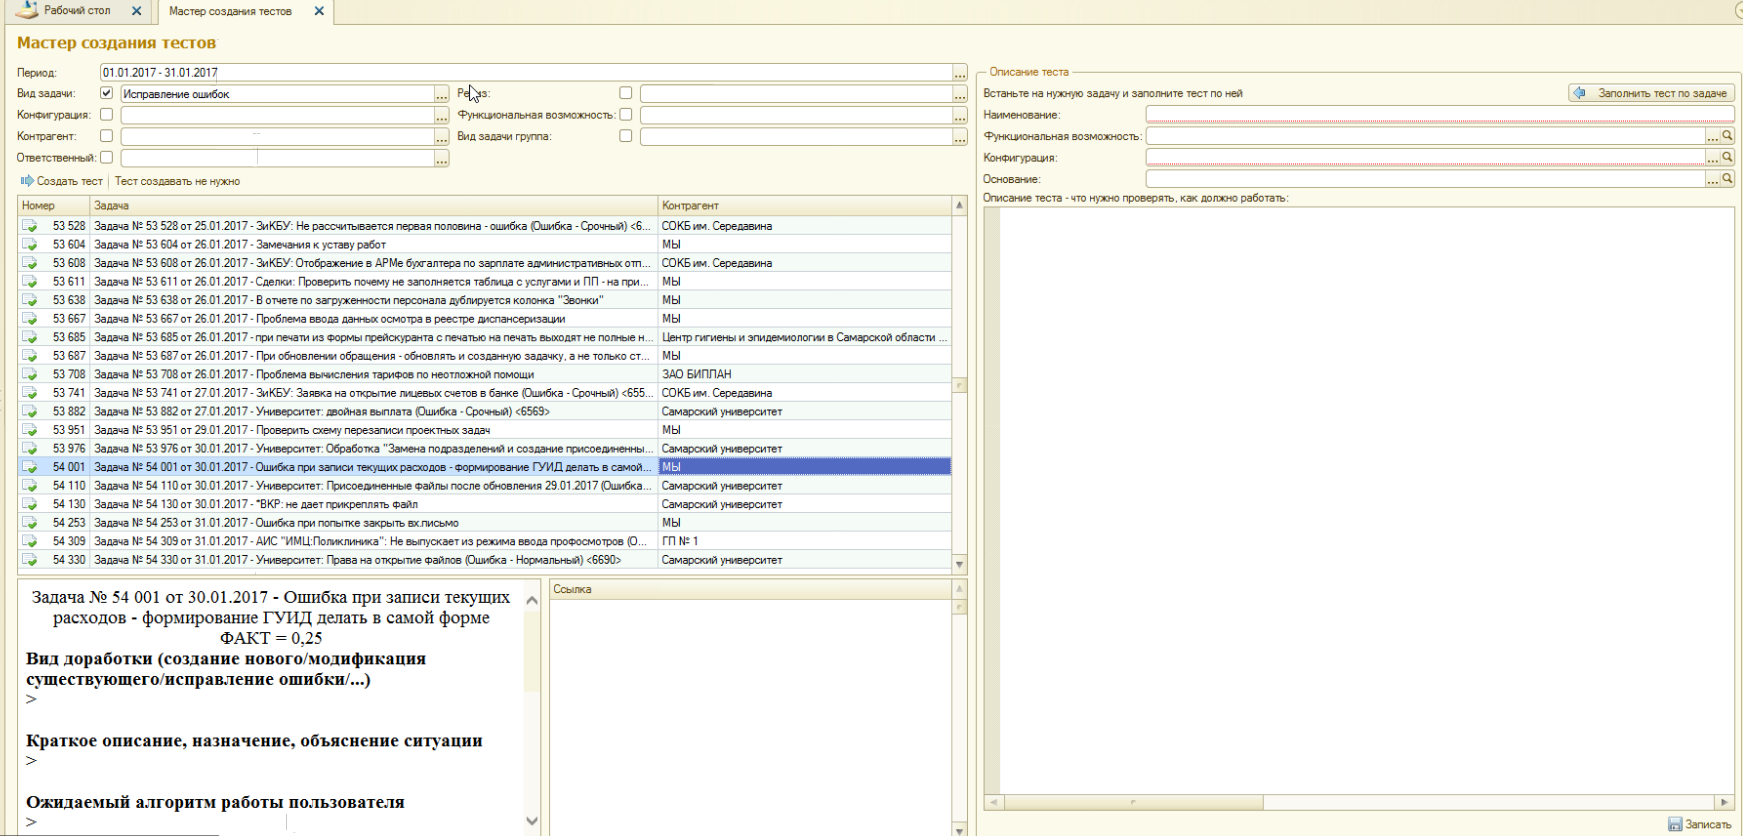This screenshot has height=836, width=1743.
Task: Open the Конфигурация filter ellipsis button
Action: point(441,116)
